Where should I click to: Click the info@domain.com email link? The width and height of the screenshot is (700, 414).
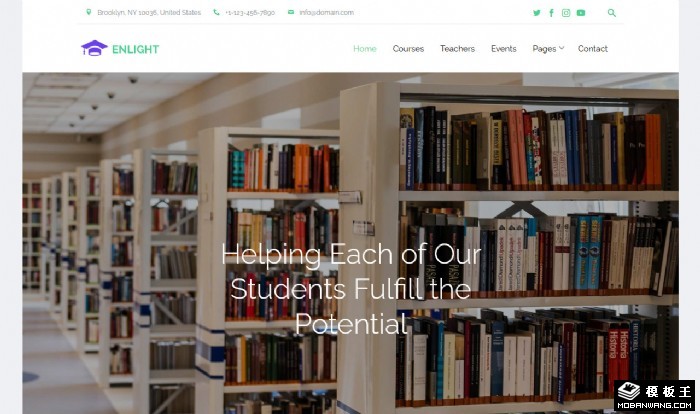pos(326,13)
